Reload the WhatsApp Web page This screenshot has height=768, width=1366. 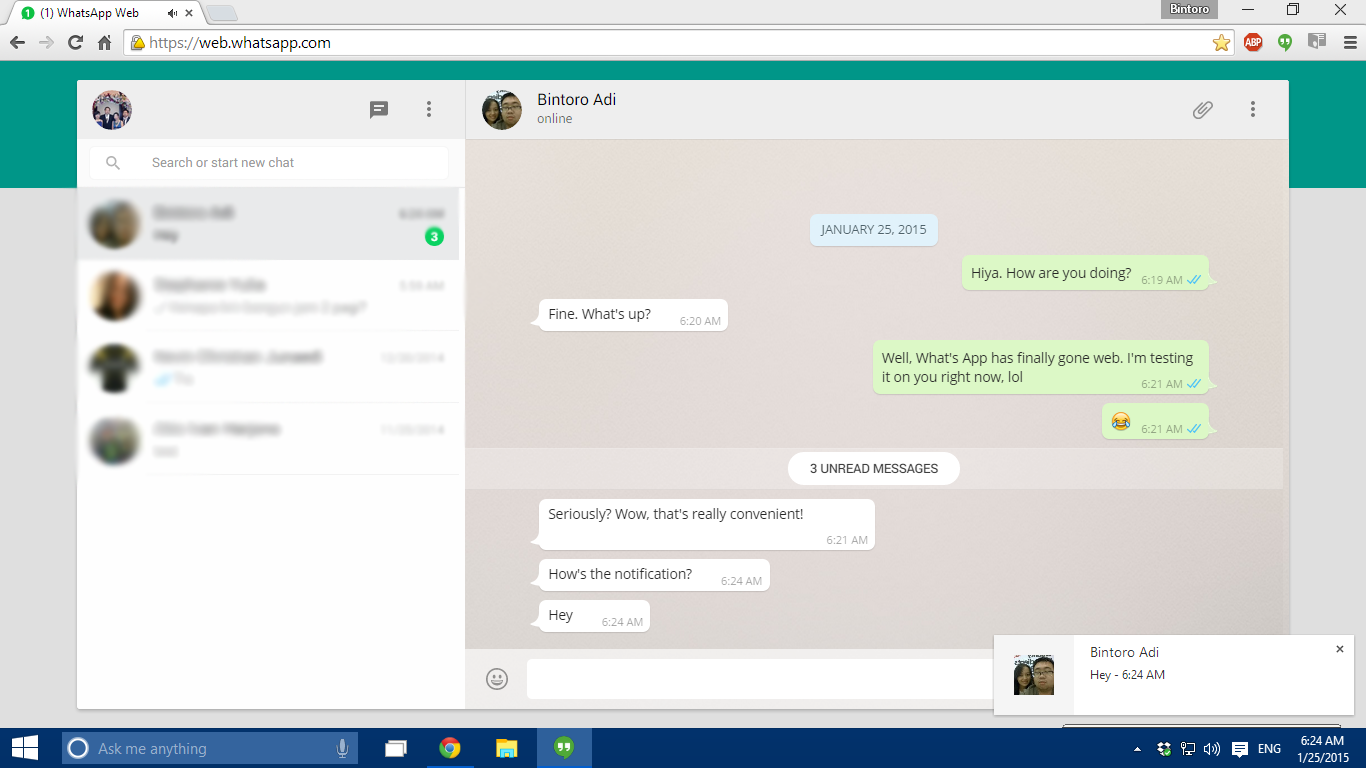point(75,43)
